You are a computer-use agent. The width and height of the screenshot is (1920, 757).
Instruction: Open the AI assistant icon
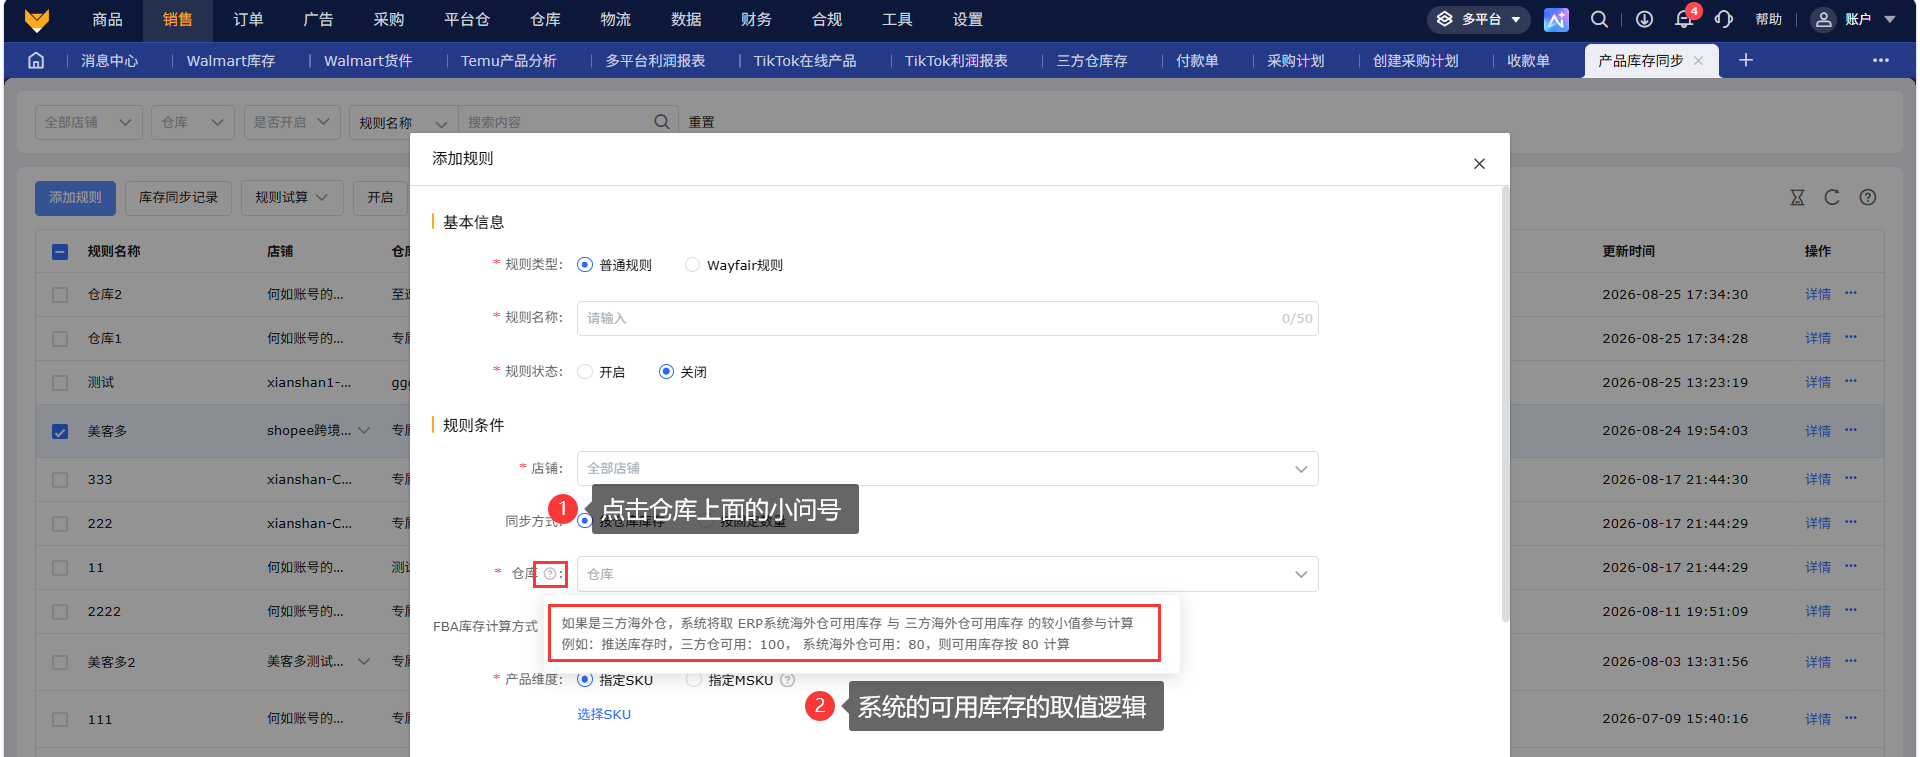[x=1556, y=19]
